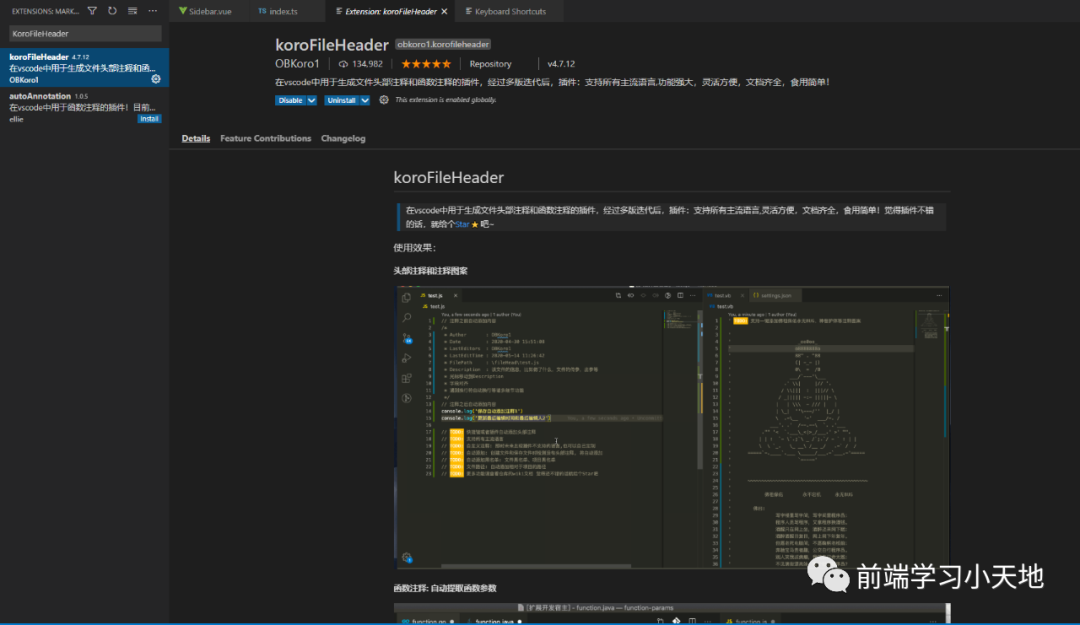Image resolution: width=1080 pixels, height=625 pixels.
Task: Open the extensions filter icon
Action: point(92,11)
